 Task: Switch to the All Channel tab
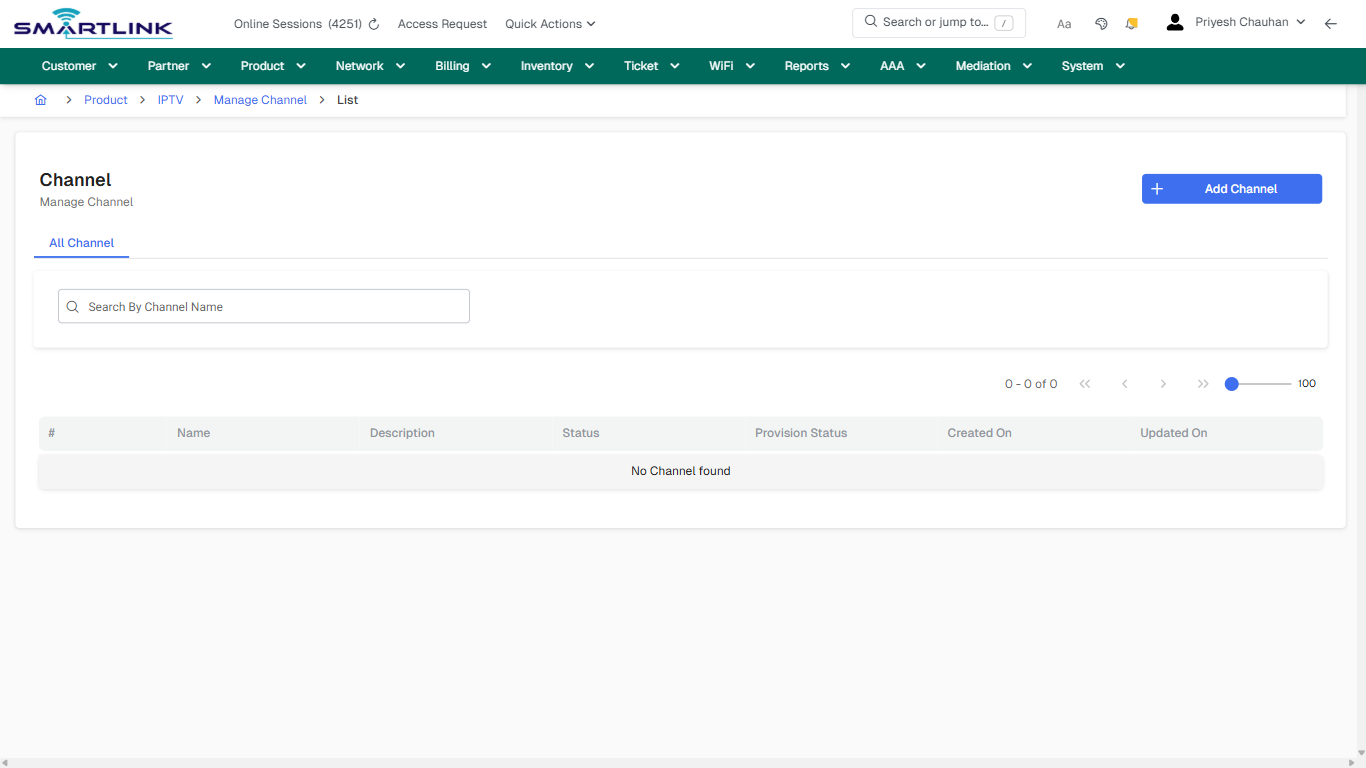(81, 243)
